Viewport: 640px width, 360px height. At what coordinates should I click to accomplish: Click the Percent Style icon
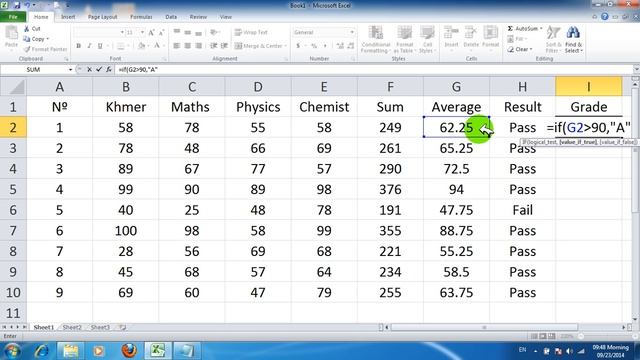314,46
